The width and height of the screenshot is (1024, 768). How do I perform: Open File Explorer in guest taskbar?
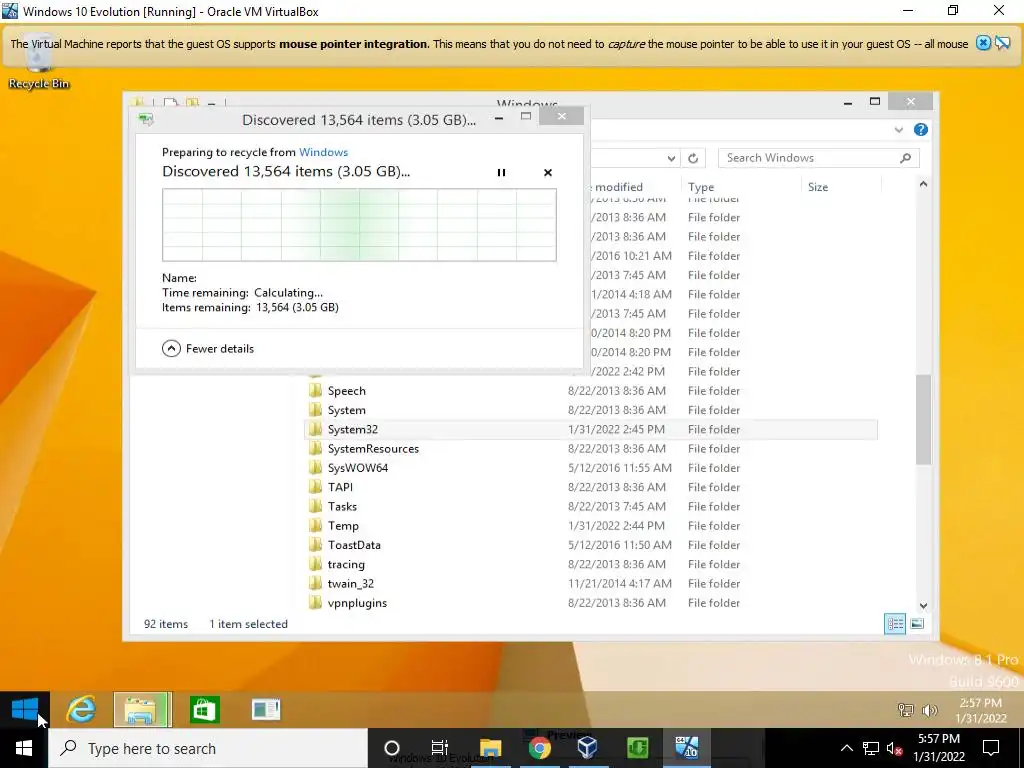[142, 709]
